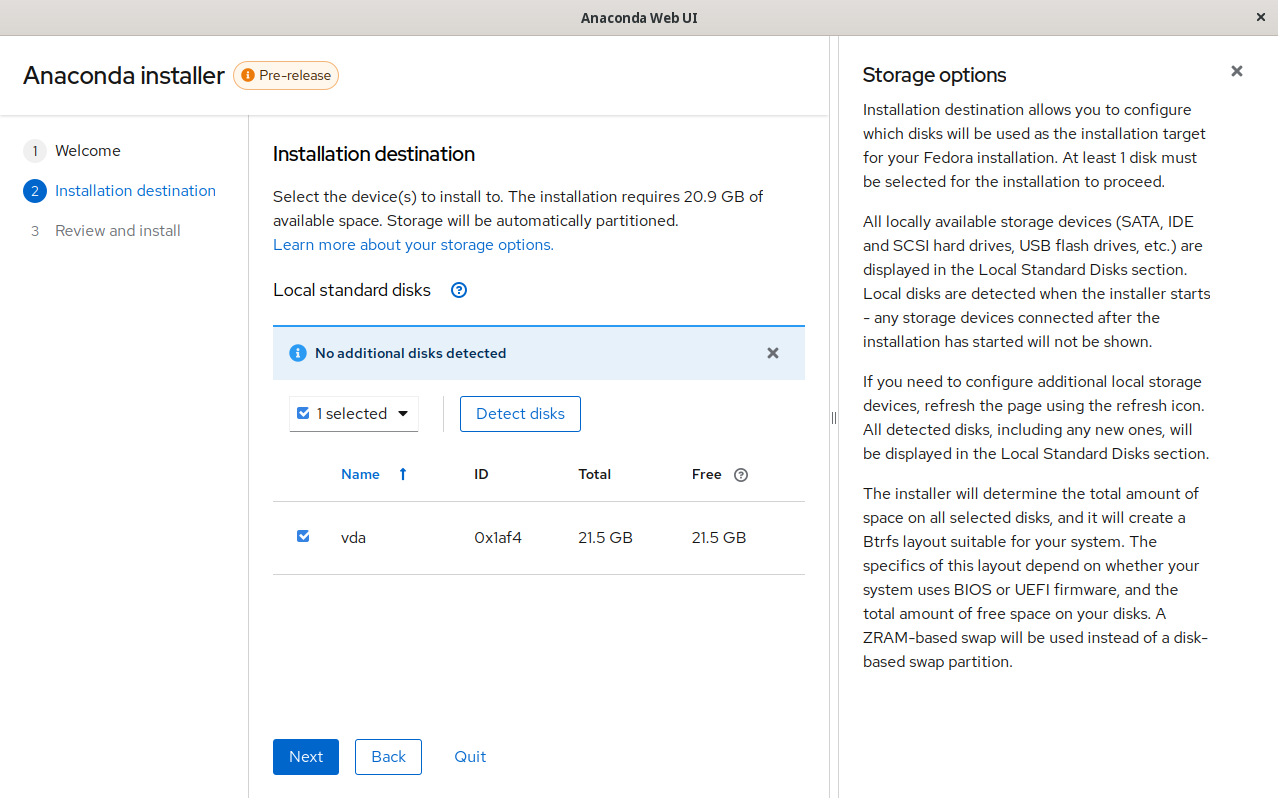Viewport: 1278px width, 798px height.
Task: Dismiss the No additional disks detected alert
Action: [x=773, y=353]
